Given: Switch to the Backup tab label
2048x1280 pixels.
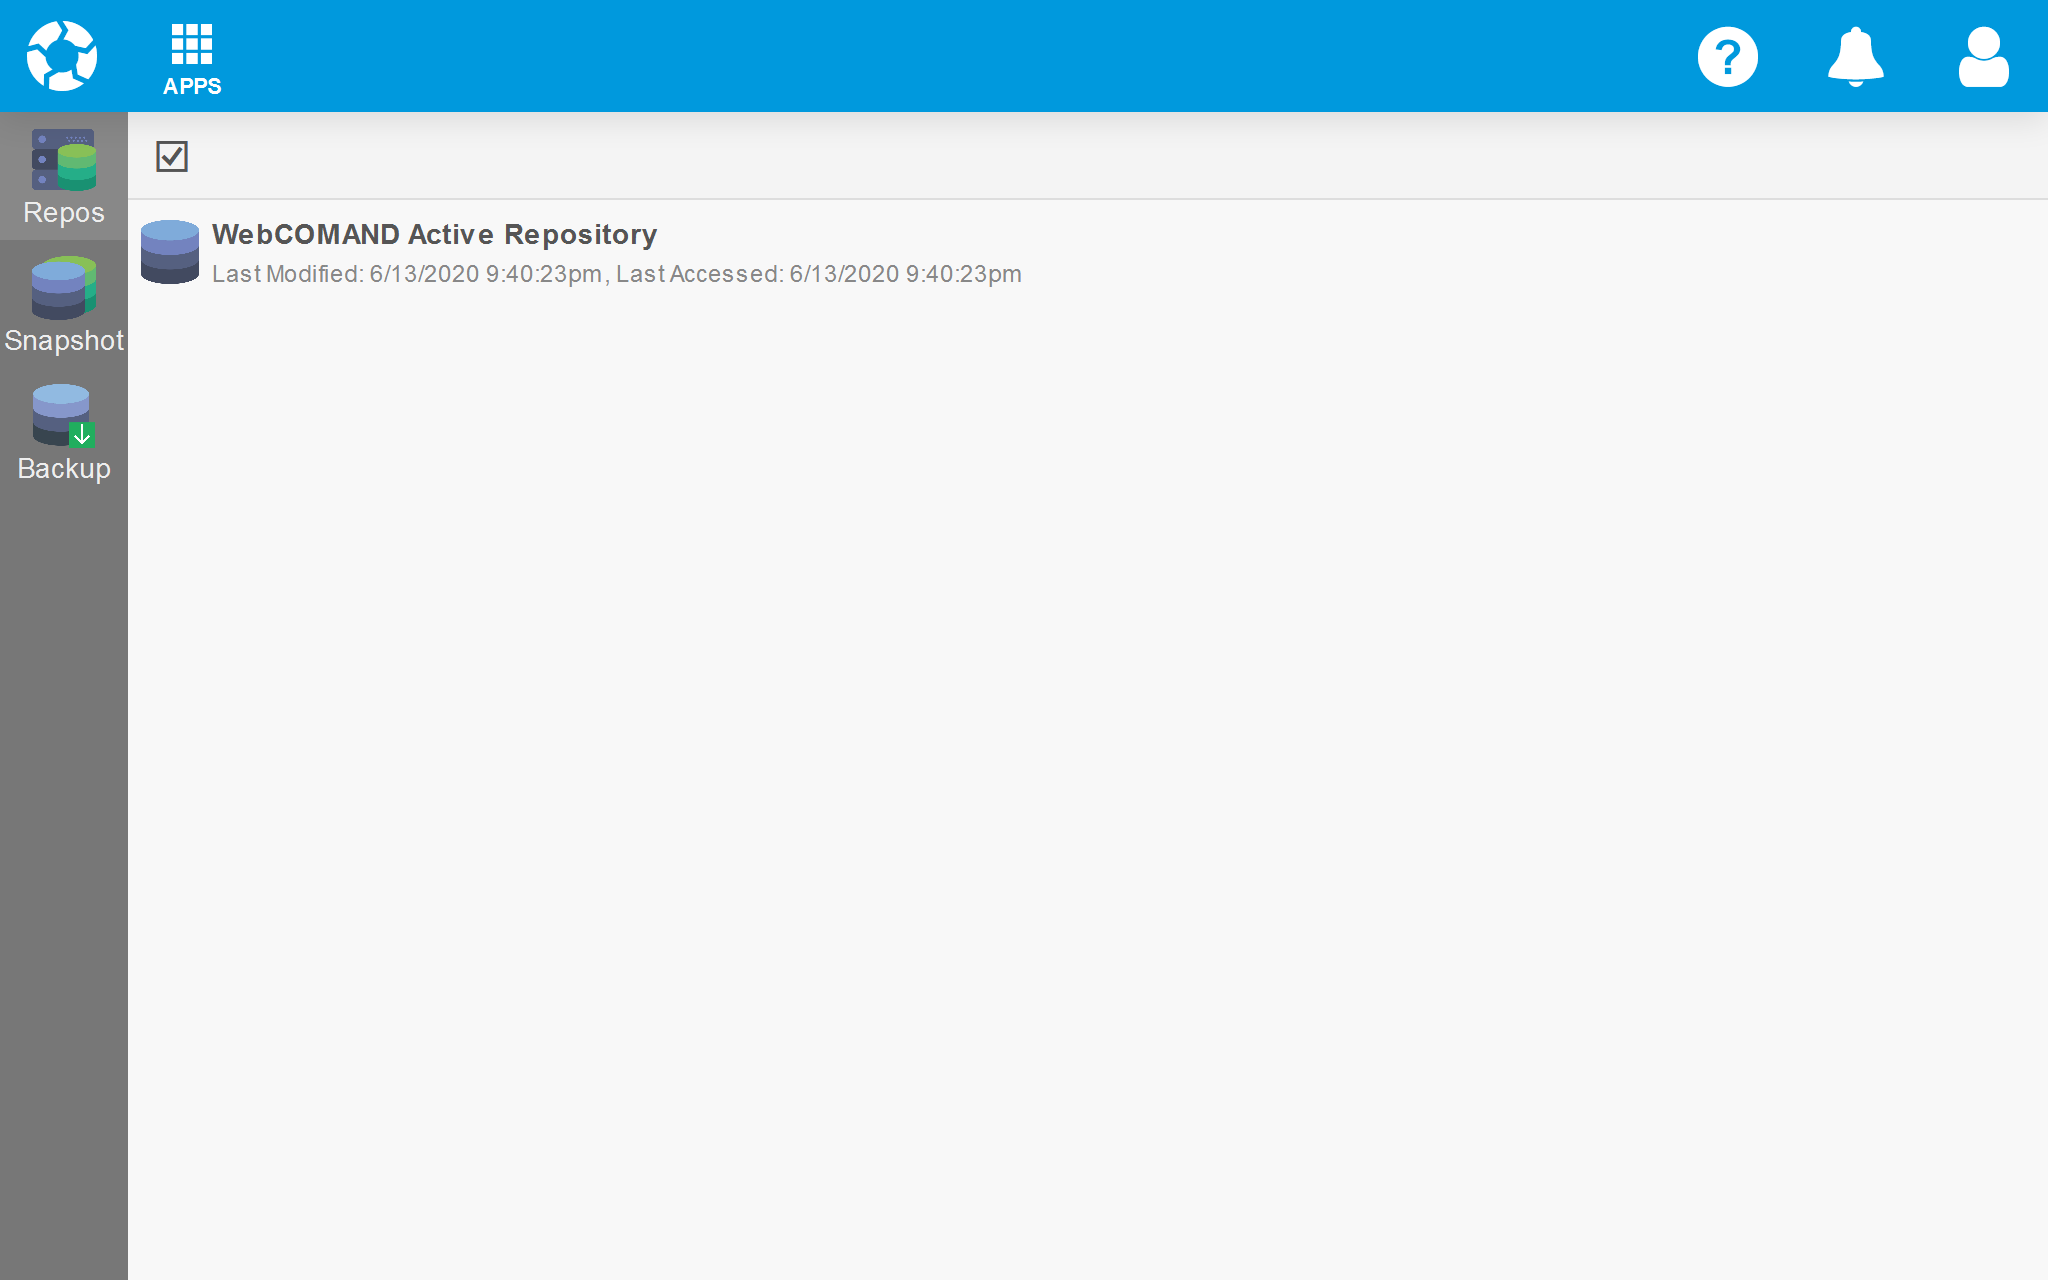Looking at the screenshot, I should [x=63, y=469].
